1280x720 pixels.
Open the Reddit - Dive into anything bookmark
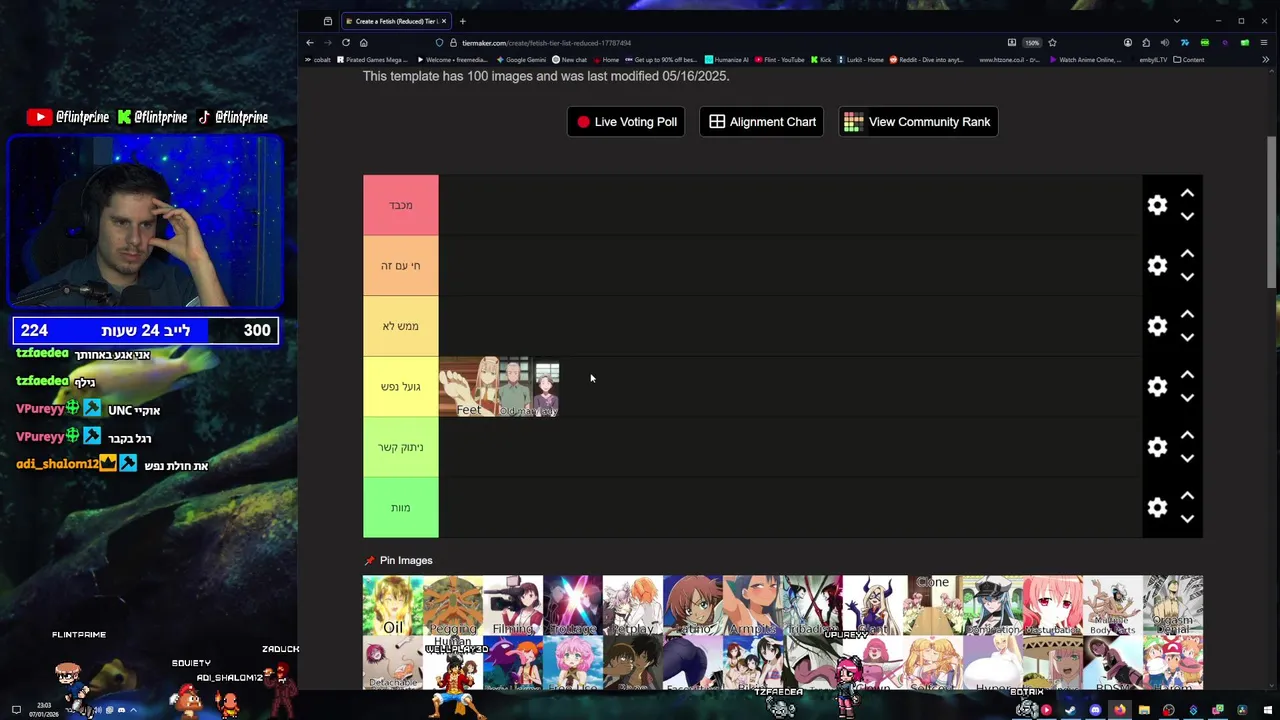(927, 60)
